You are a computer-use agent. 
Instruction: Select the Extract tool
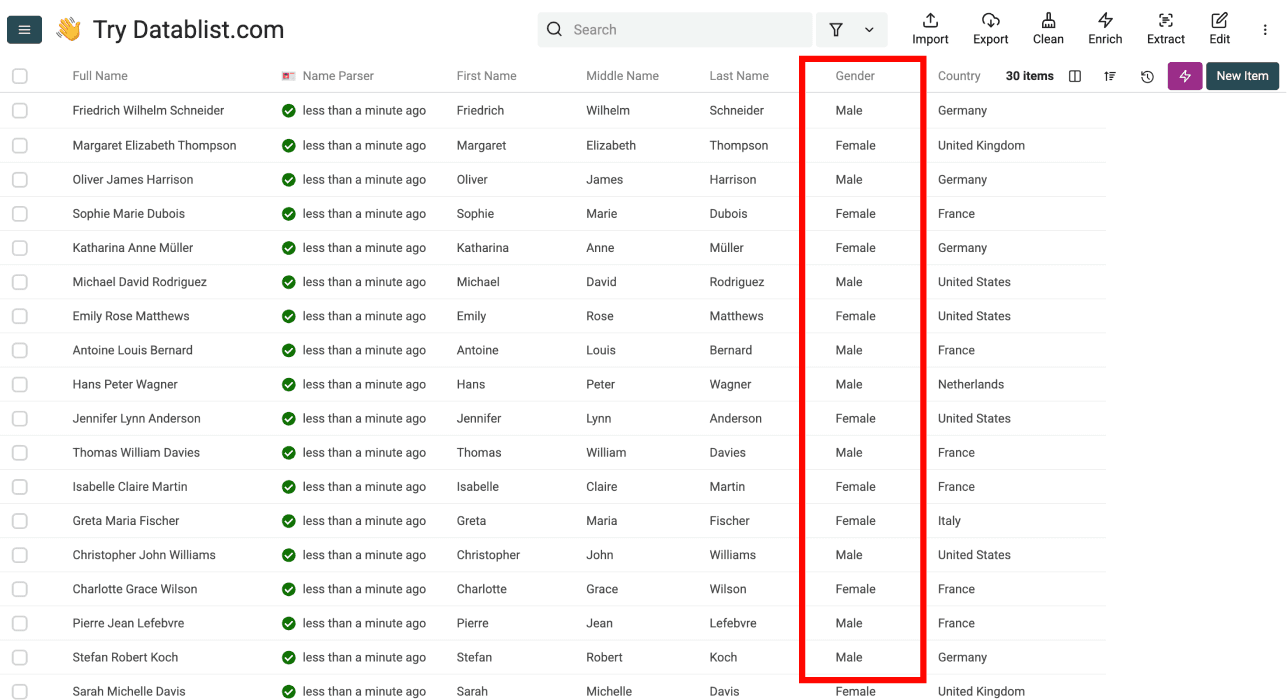(x=1165, y=28)
